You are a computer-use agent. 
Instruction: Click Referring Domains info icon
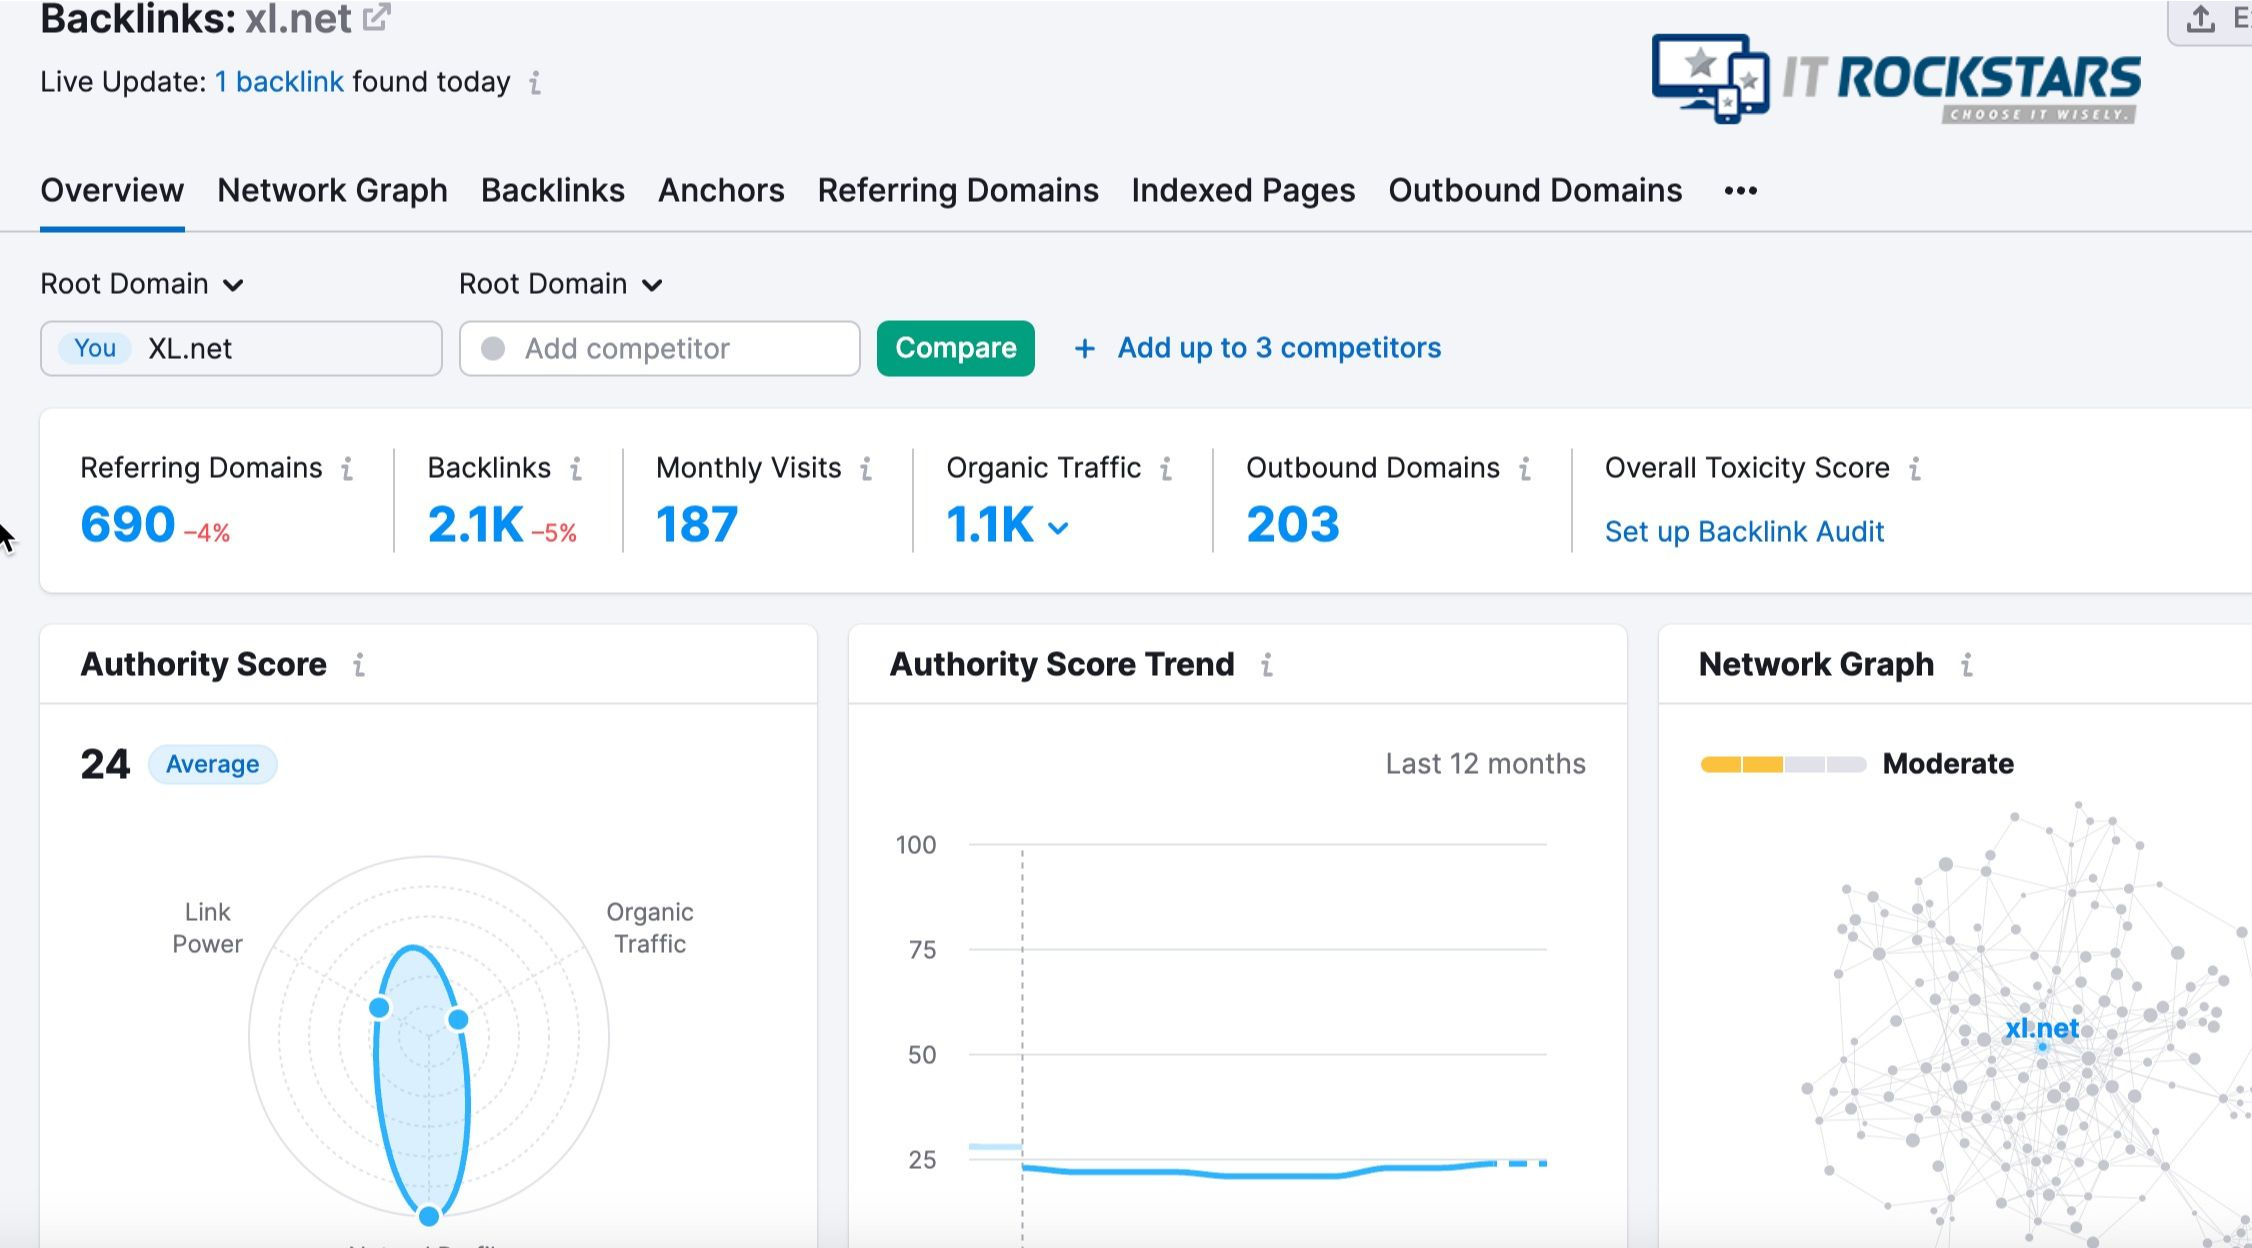pos(347,468)
